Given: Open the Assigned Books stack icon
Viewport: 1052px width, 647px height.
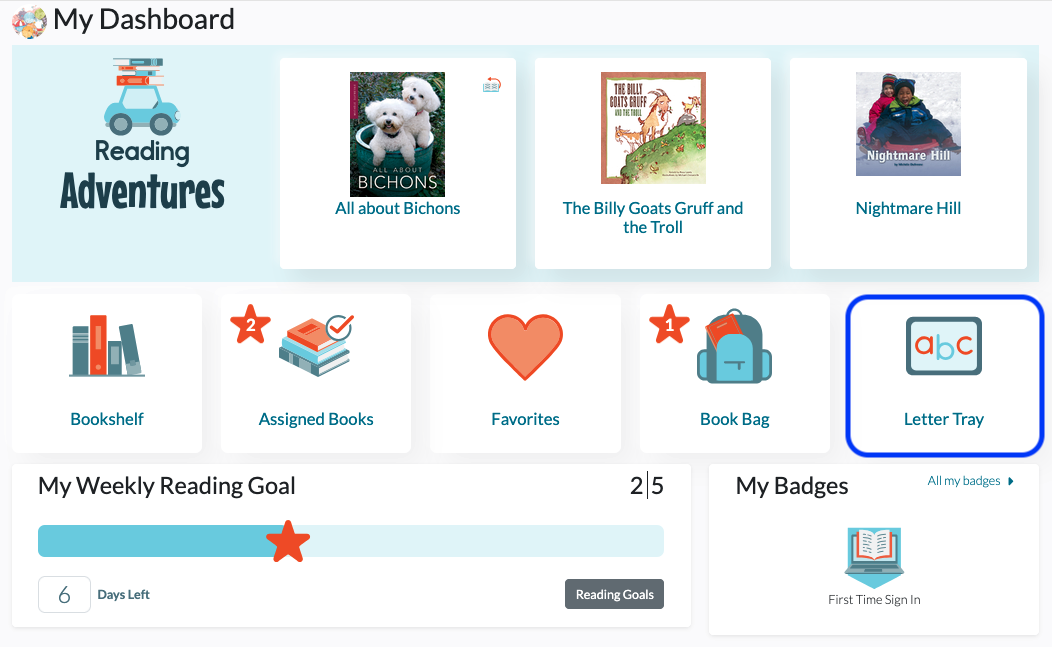Looking at the screenshot, I should (x=316, y=345).
